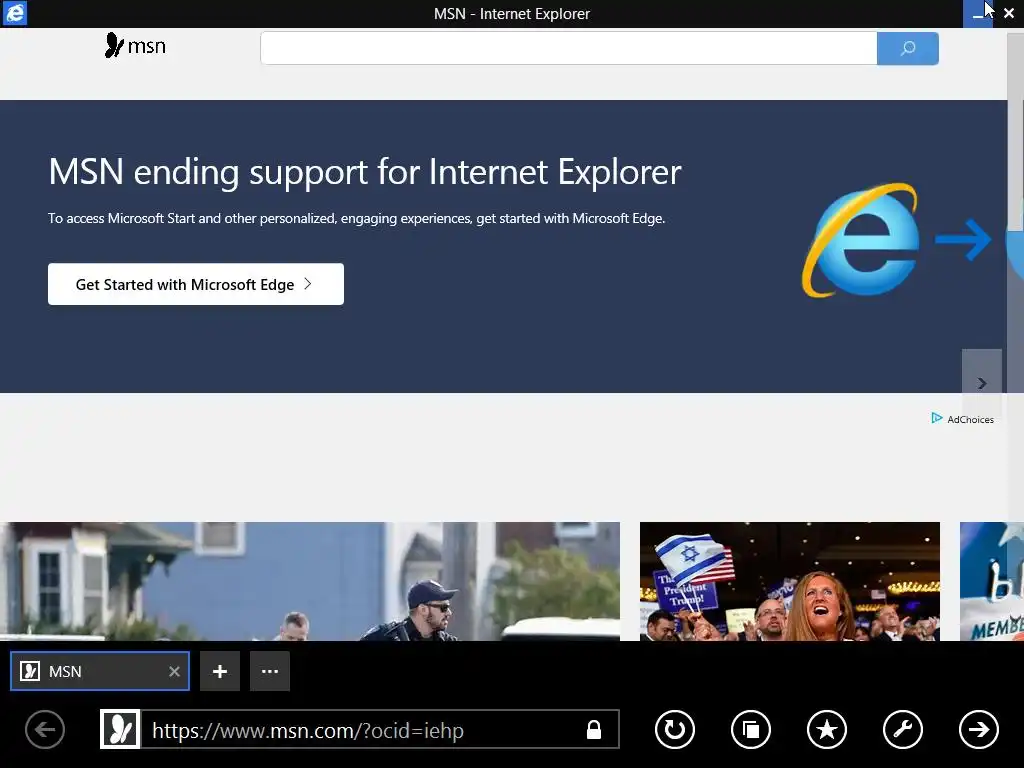Viewport: 1024px width, 768px height.
Task: Click the MSN site icon in address bar
Action: 120,729
